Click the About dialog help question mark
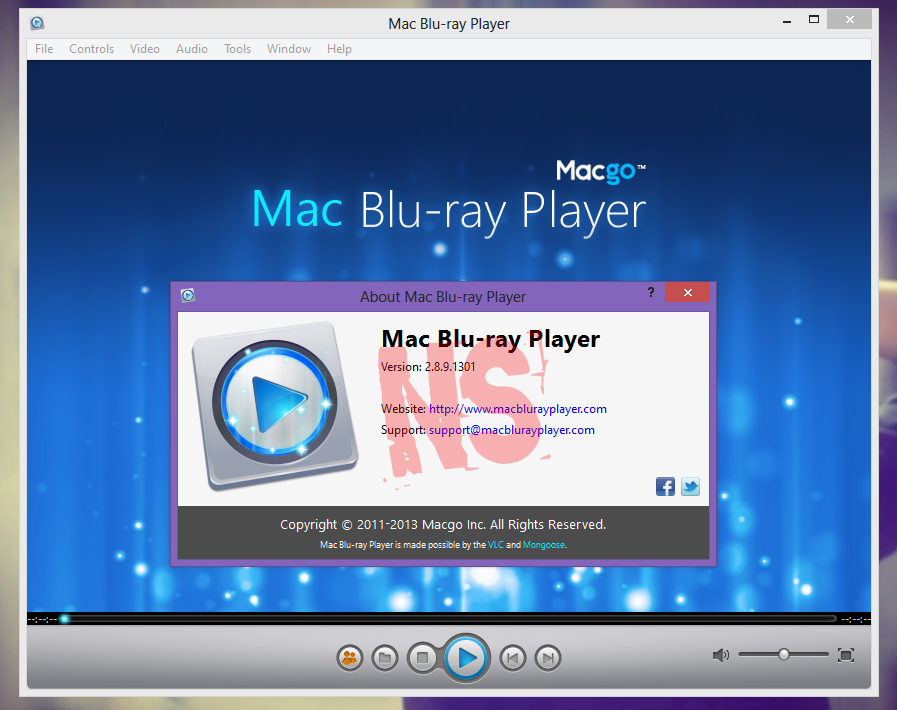The height and width of the screenshot is (710, 897). coord(650,292)
